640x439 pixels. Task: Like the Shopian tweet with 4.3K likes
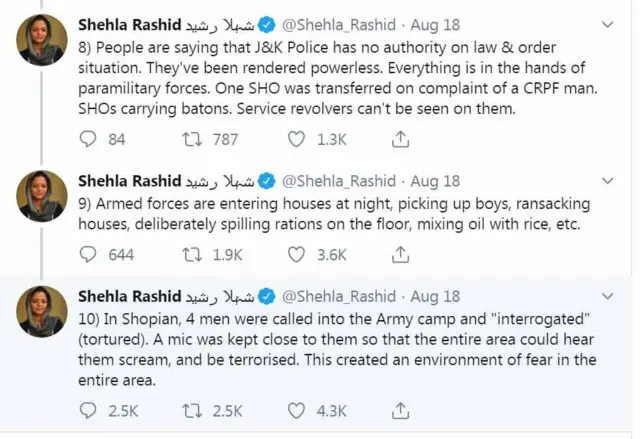tap(296, 410)
